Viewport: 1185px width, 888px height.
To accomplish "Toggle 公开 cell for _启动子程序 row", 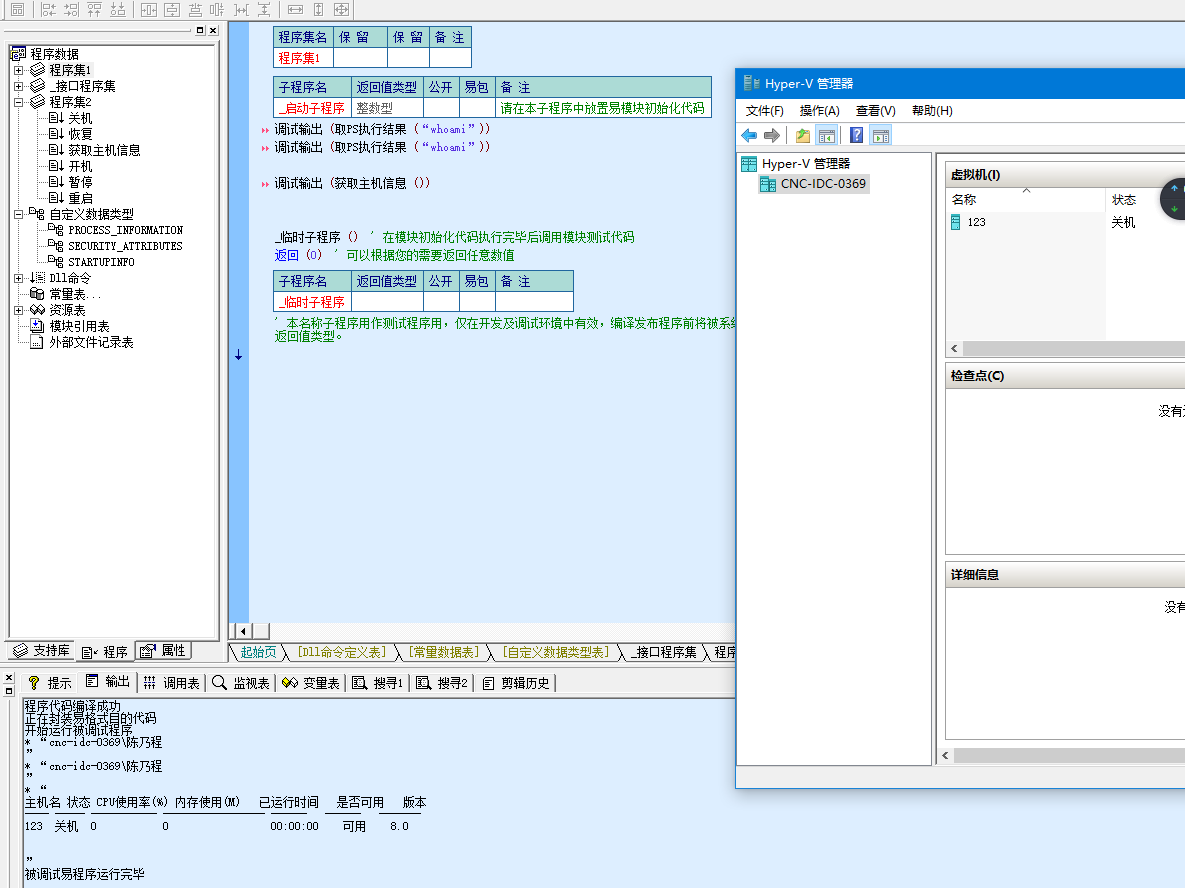I will click(x=441, y=108).
